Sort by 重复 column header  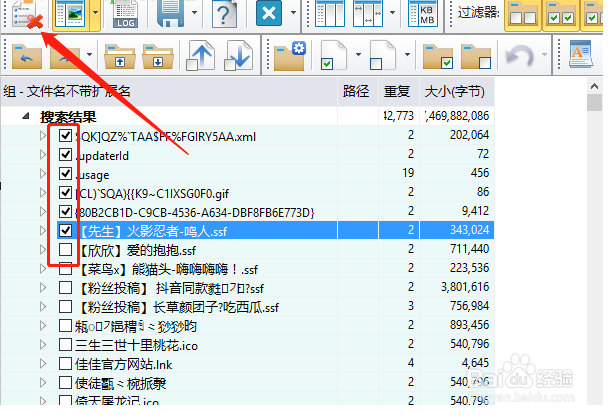[x=399, y=92]
